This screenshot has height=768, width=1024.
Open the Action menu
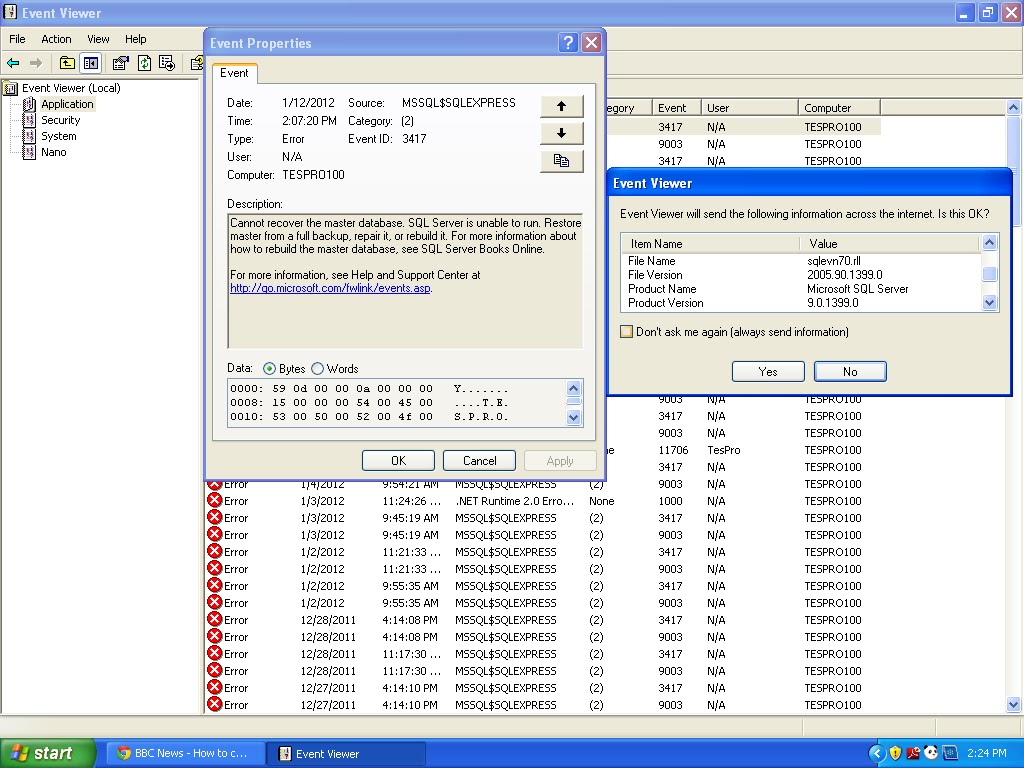click(x=55, y=39)
